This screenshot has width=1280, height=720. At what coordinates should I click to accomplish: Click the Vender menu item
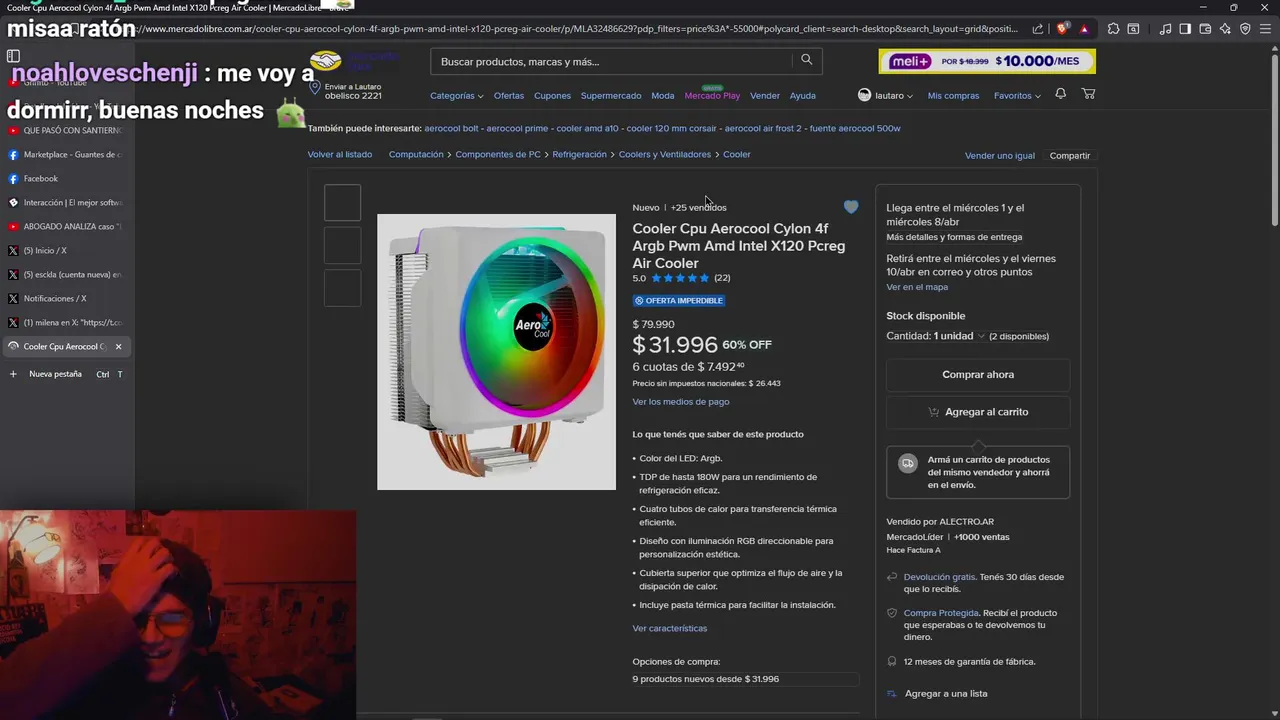(x=765, y=96)
